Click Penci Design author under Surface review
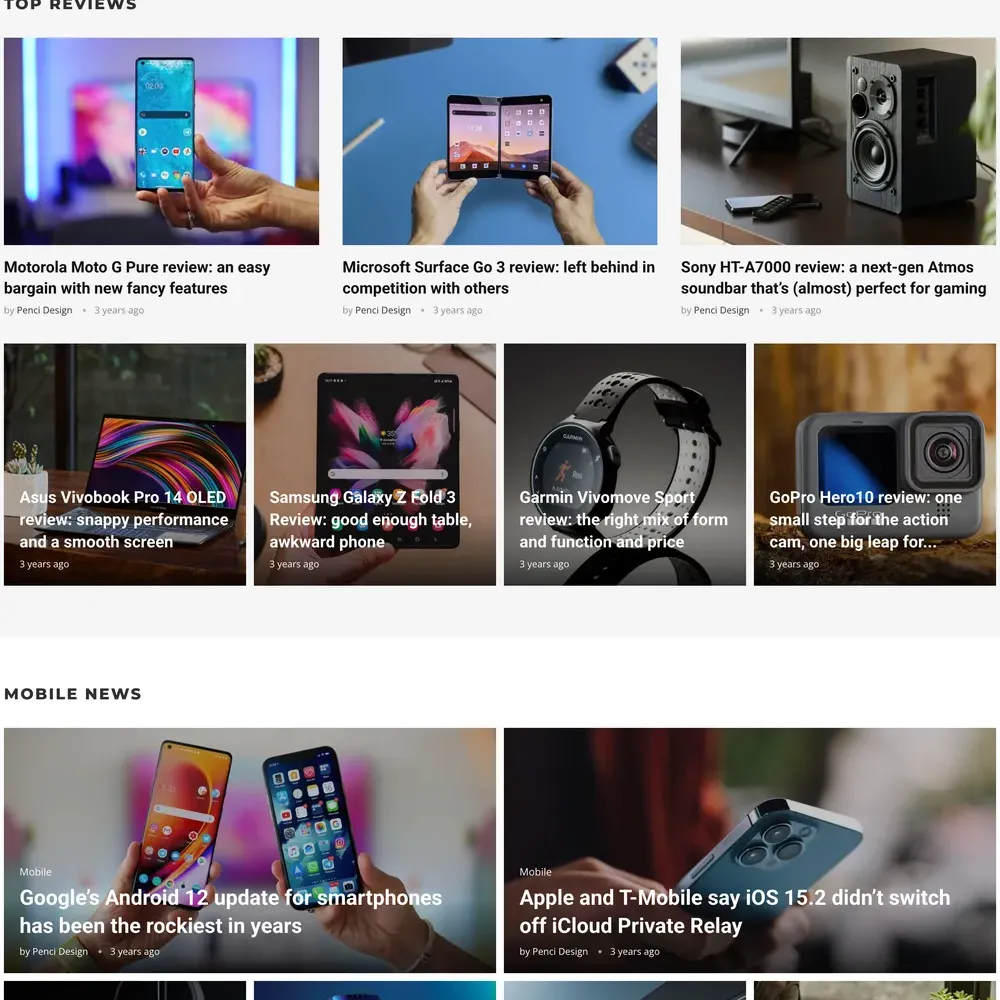Image resolution: width=1000 pixels, height=1000 pixels. [x=383, y=310]
